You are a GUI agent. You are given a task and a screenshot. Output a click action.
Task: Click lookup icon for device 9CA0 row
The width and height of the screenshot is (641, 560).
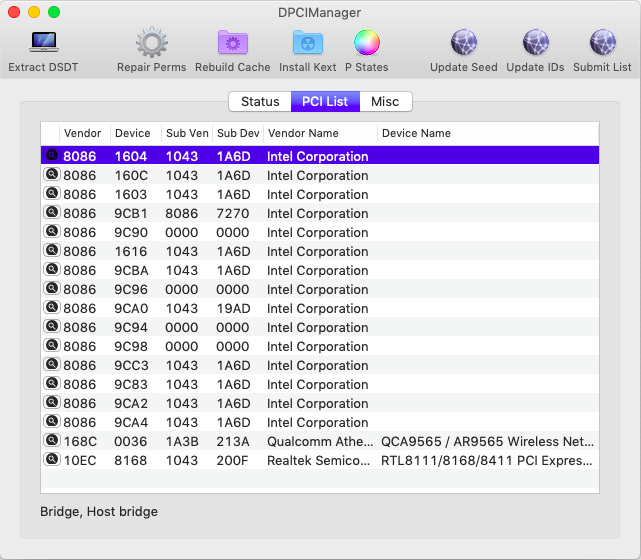(52, 307)
